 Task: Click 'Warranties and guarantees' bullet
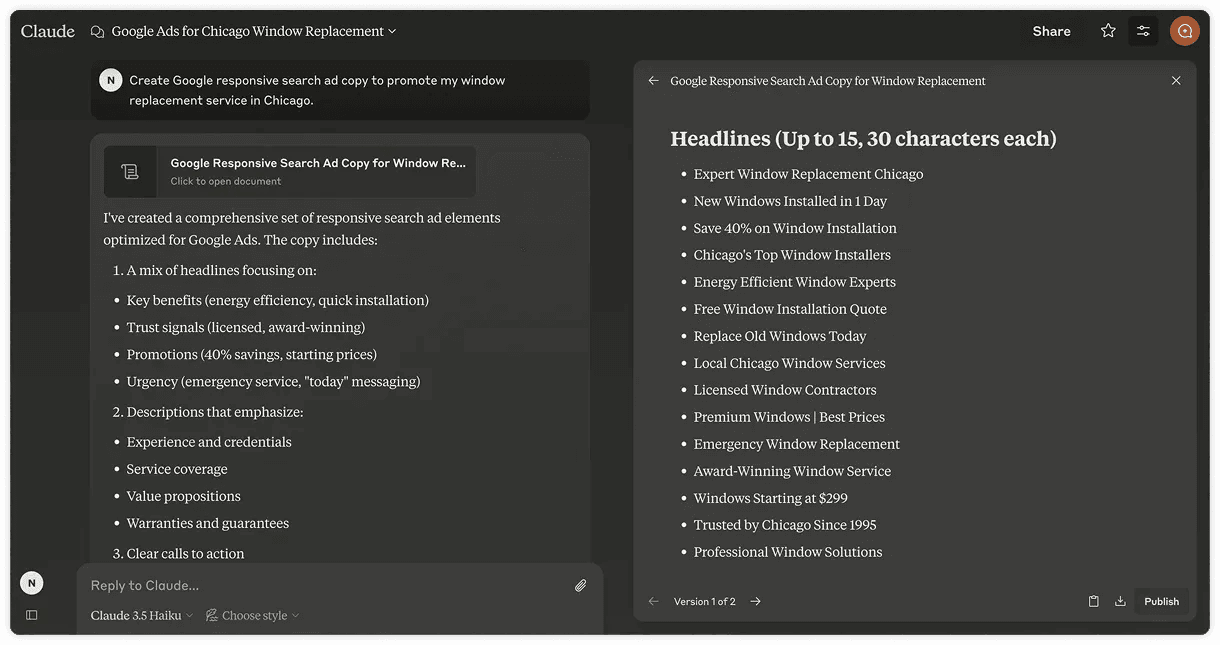coord(207,523)
